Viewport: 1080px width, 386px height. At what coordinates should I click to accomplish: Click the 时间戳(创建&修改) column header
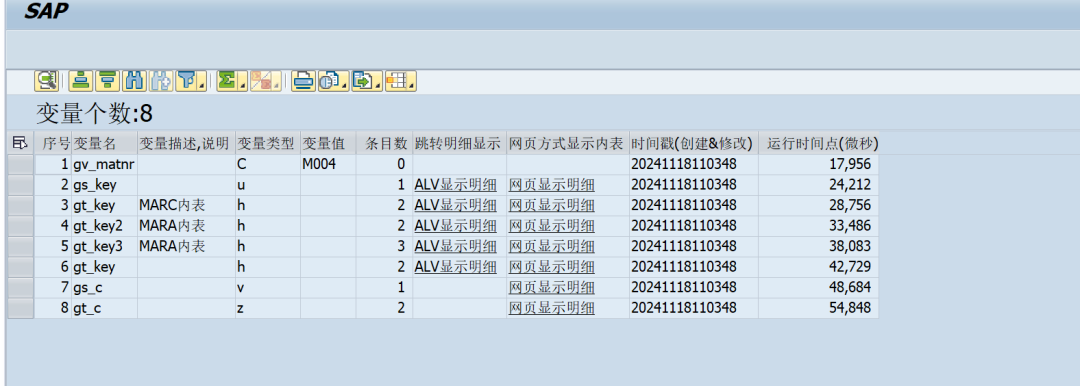(694, 143)
